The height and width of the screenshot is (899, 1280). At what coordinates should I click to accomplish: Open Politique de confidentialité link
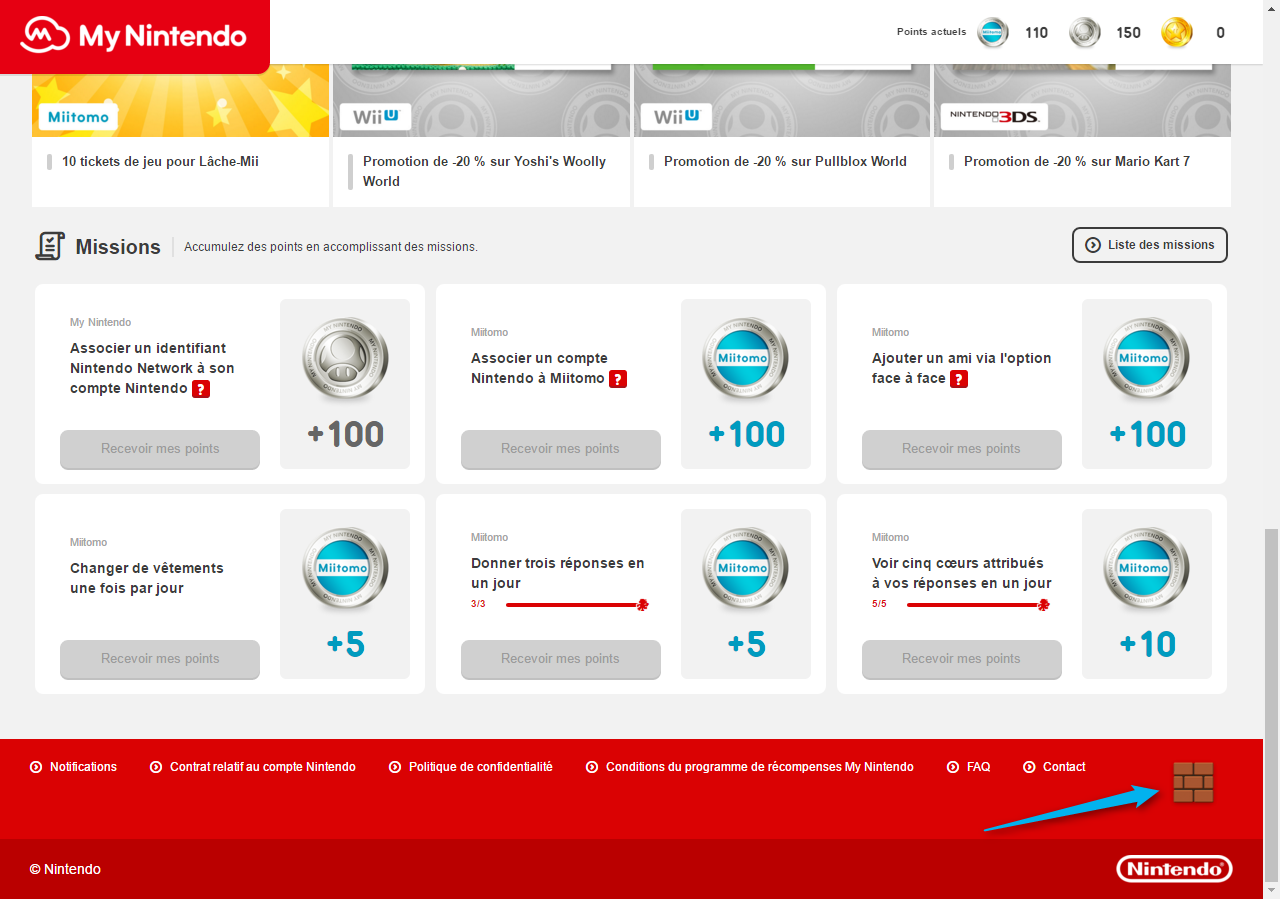(480, 767)
